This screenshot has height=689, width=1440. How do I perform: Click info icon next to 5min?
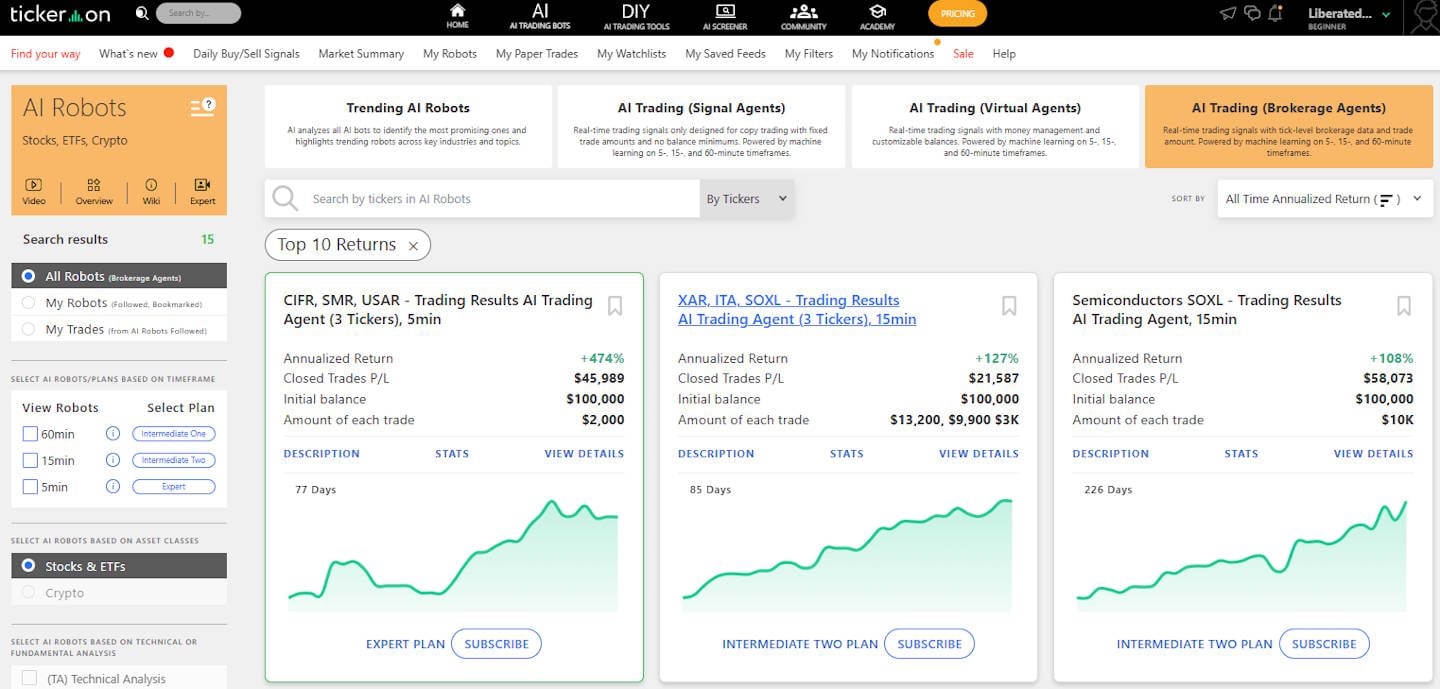[x=113, y=487]
